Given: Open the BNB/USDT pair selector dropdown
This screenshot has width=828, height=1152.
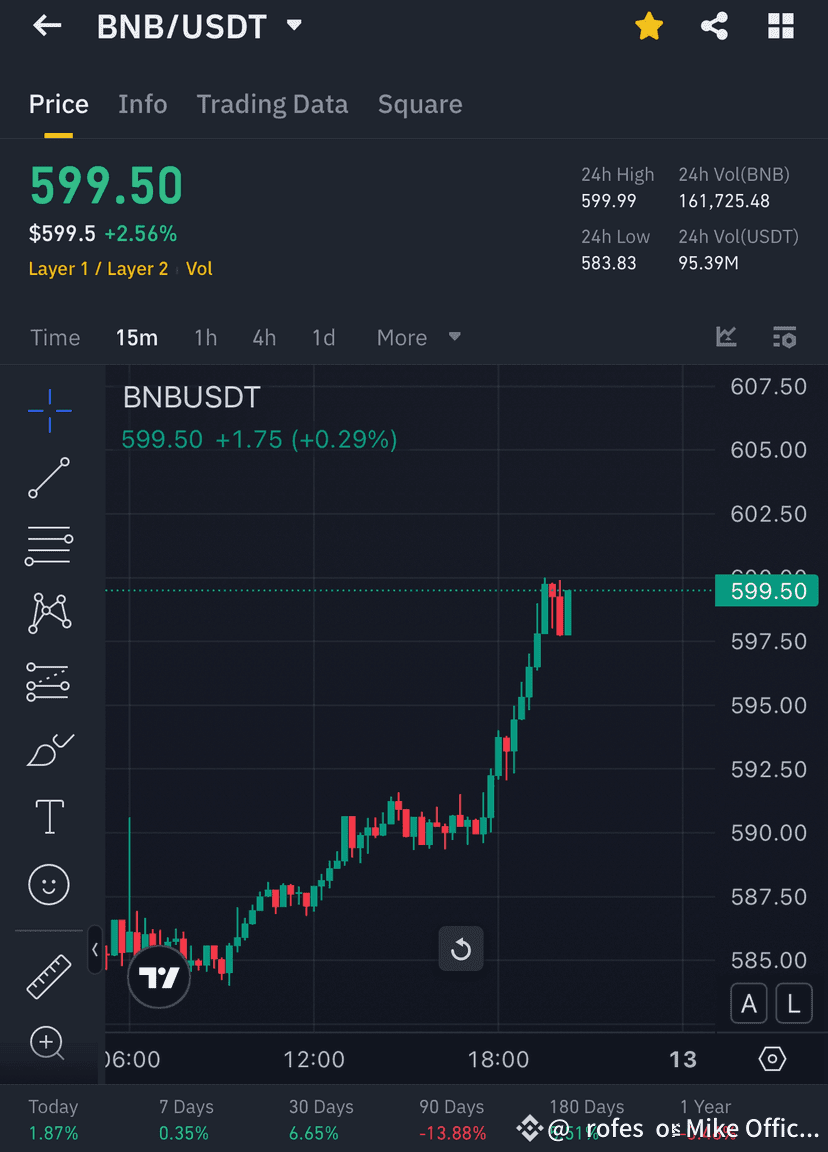Looking at the screenshot, I should pyautogui.click(x=293, y=26).
